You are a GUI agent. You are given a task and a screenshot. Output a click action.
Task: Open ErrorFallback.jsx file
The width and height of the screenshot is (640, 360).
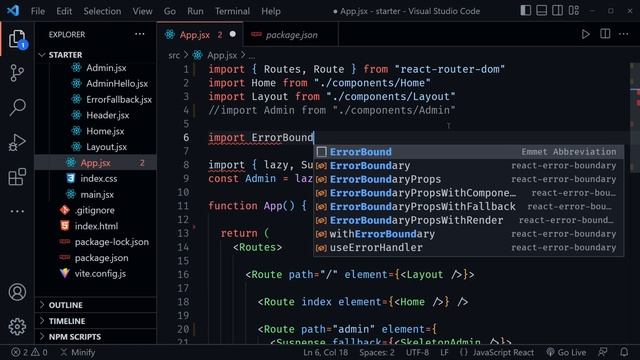click(x=119, y=100)
